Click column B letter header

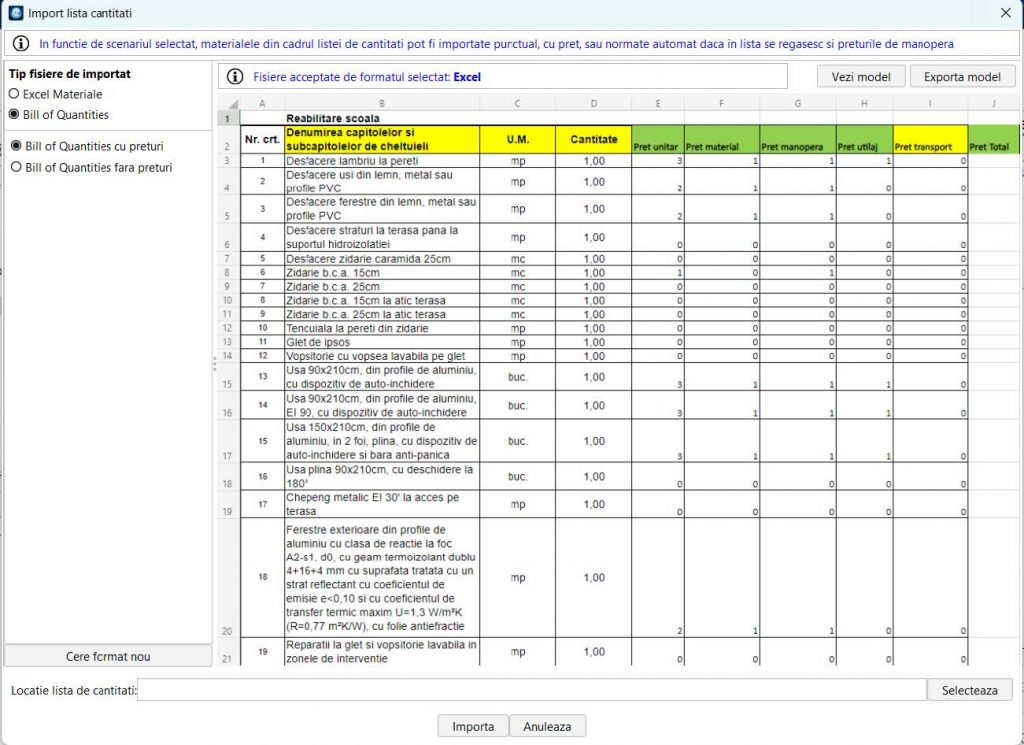pos(382,103)
